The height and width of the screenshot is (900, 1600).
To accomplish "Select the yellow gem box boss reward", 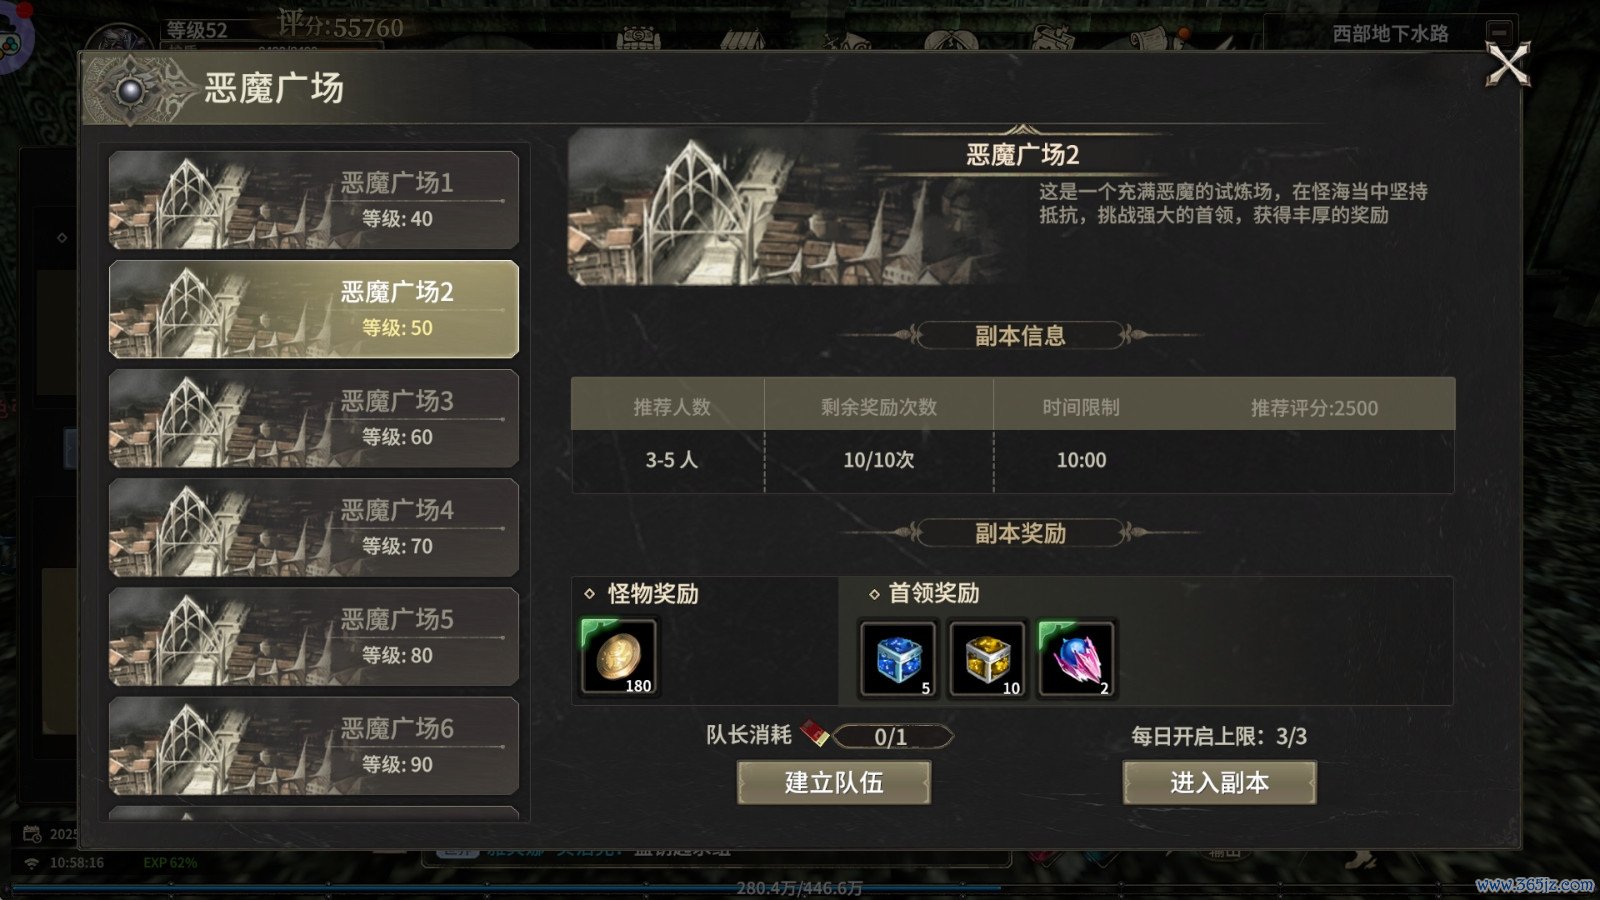I will pos(987,658).
